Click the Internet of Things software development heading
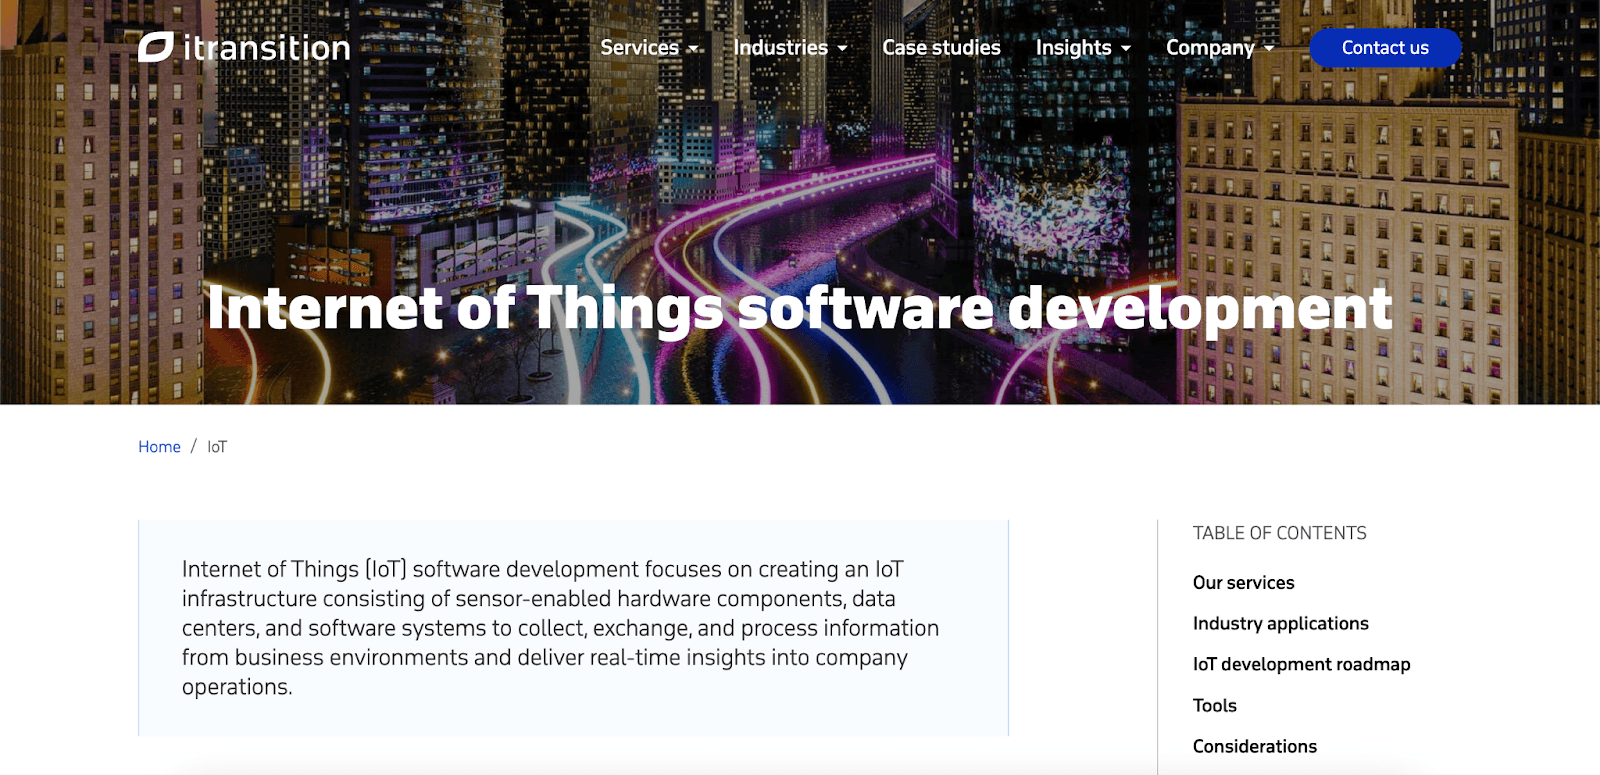The image size is (1600, 775). tap(799, 308)
